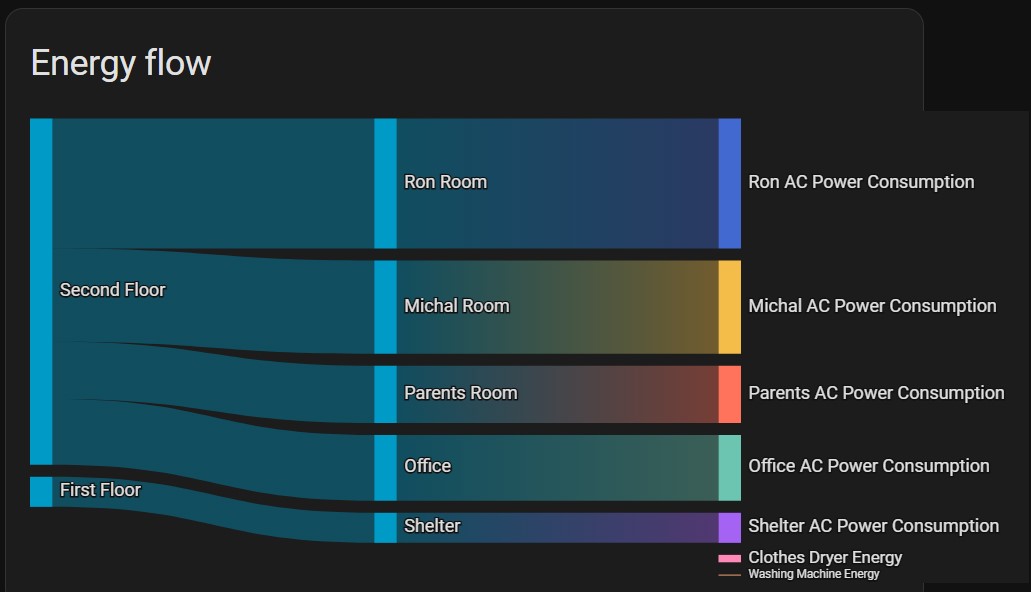
Task: Open the Washing Machine Energy label
Action: (813, 574)
